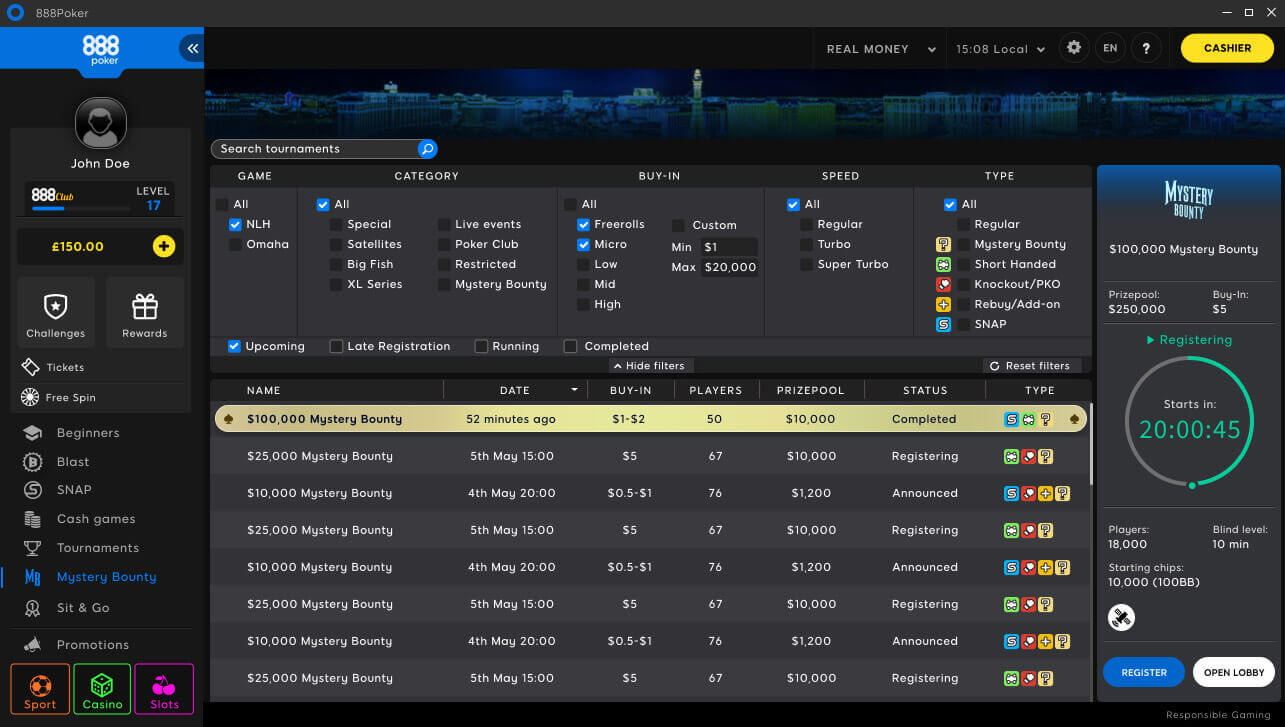This screenshot has height=727, width=1285.
Task: Open the Real Money dropdown
Action: (880, 49)
